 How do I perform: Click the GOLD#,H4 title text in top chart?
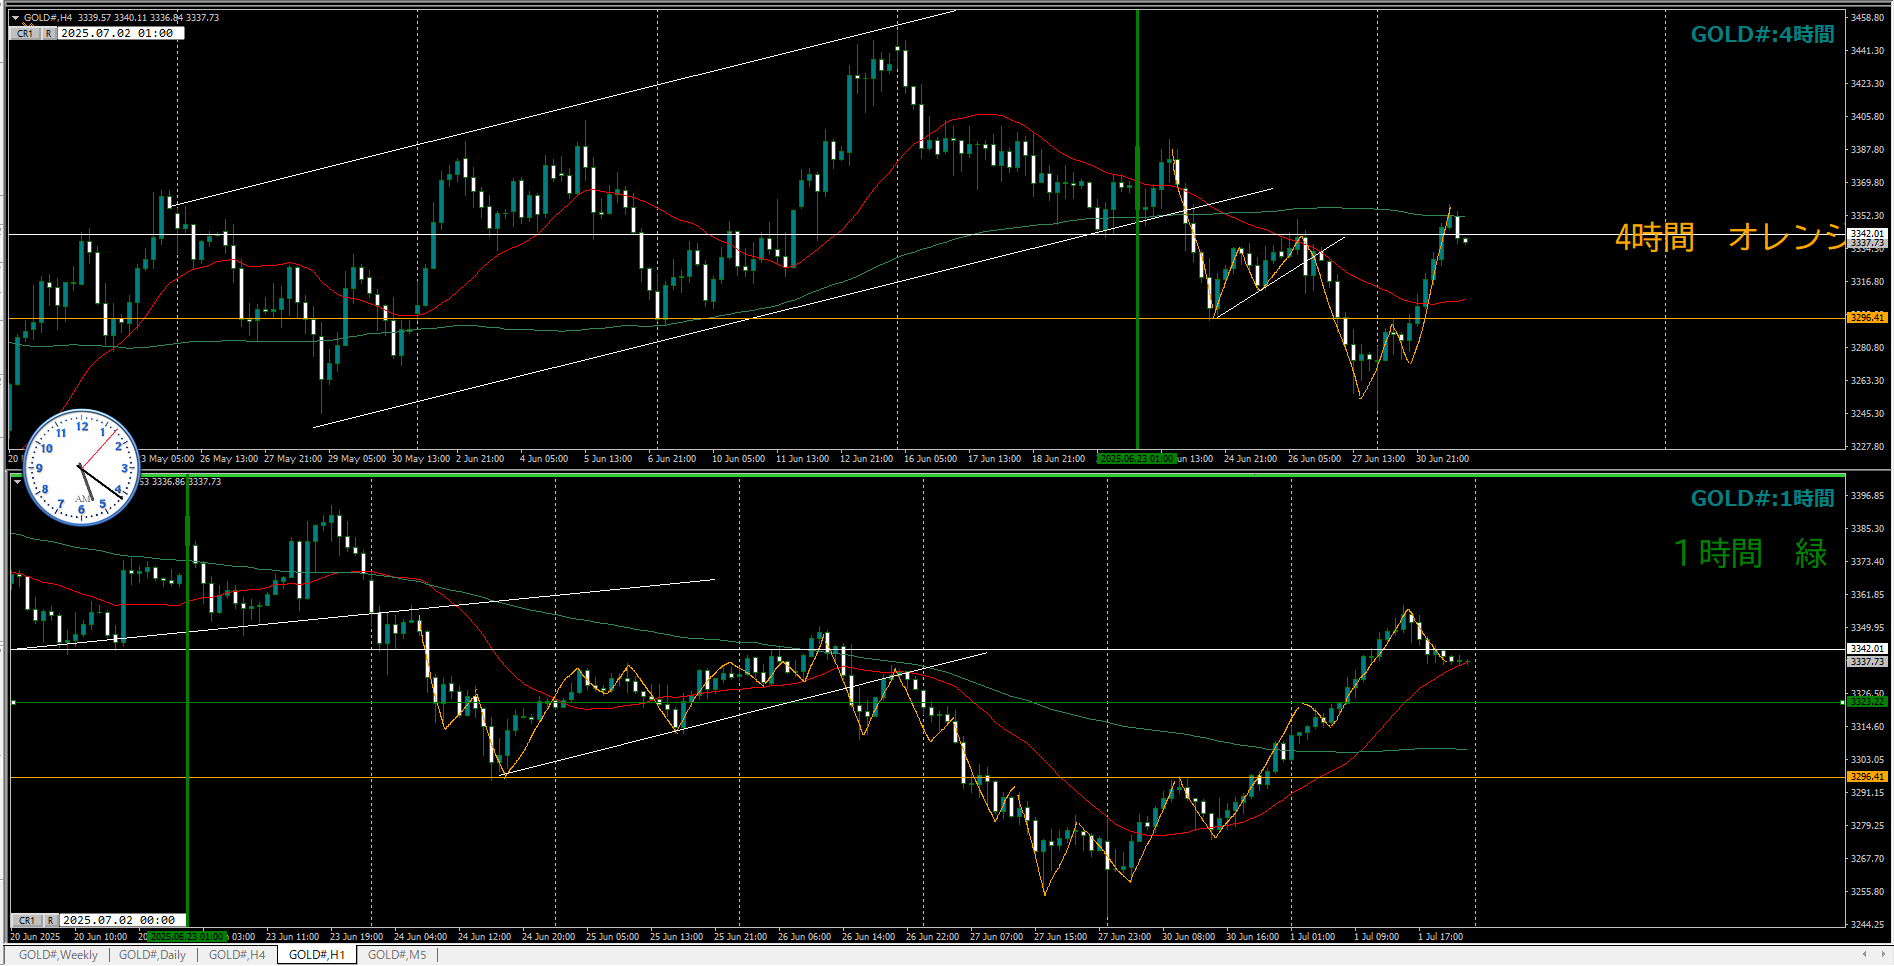point(47,18)
